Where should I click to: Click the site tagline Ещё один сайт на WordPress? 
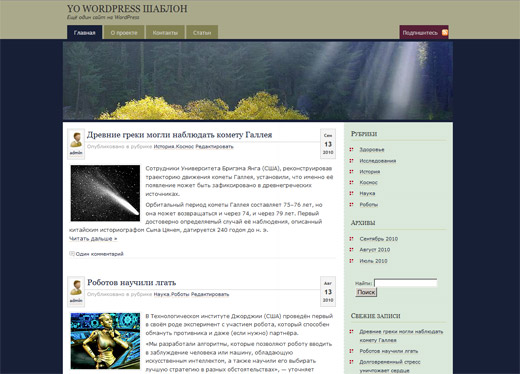103,17
